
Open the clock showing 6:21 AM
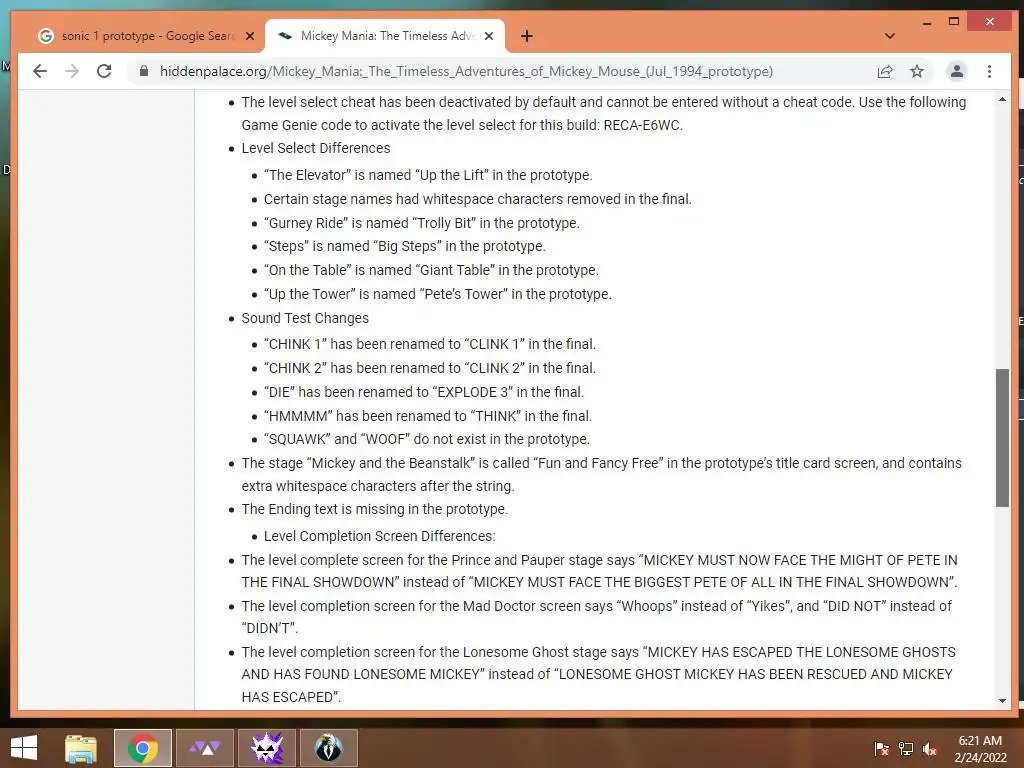(x=980, y=749)
